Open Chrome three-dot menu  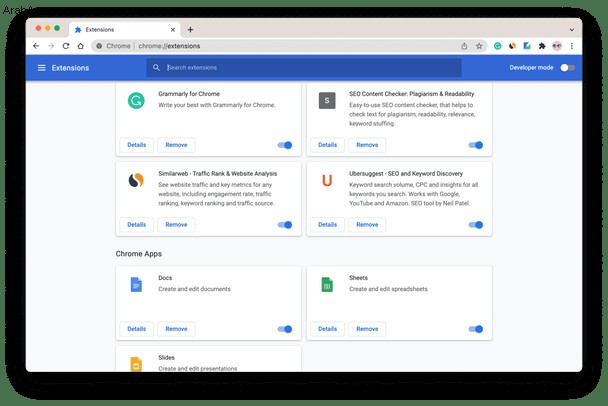tap(572, 46)
